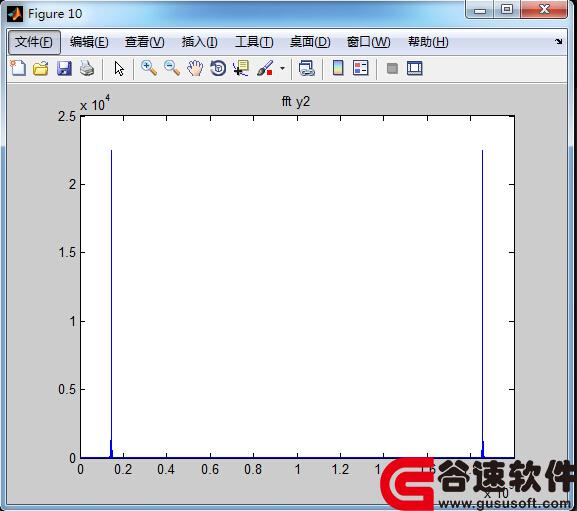This screenshot has height=511, width=577.
Task: Enable the Rotate 3D tool
Action: (218, 68)
